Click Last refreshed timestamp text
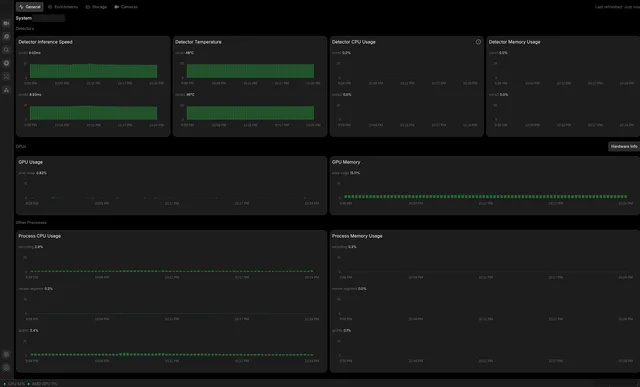The image size is (640, 387). (x=617, y=7)
